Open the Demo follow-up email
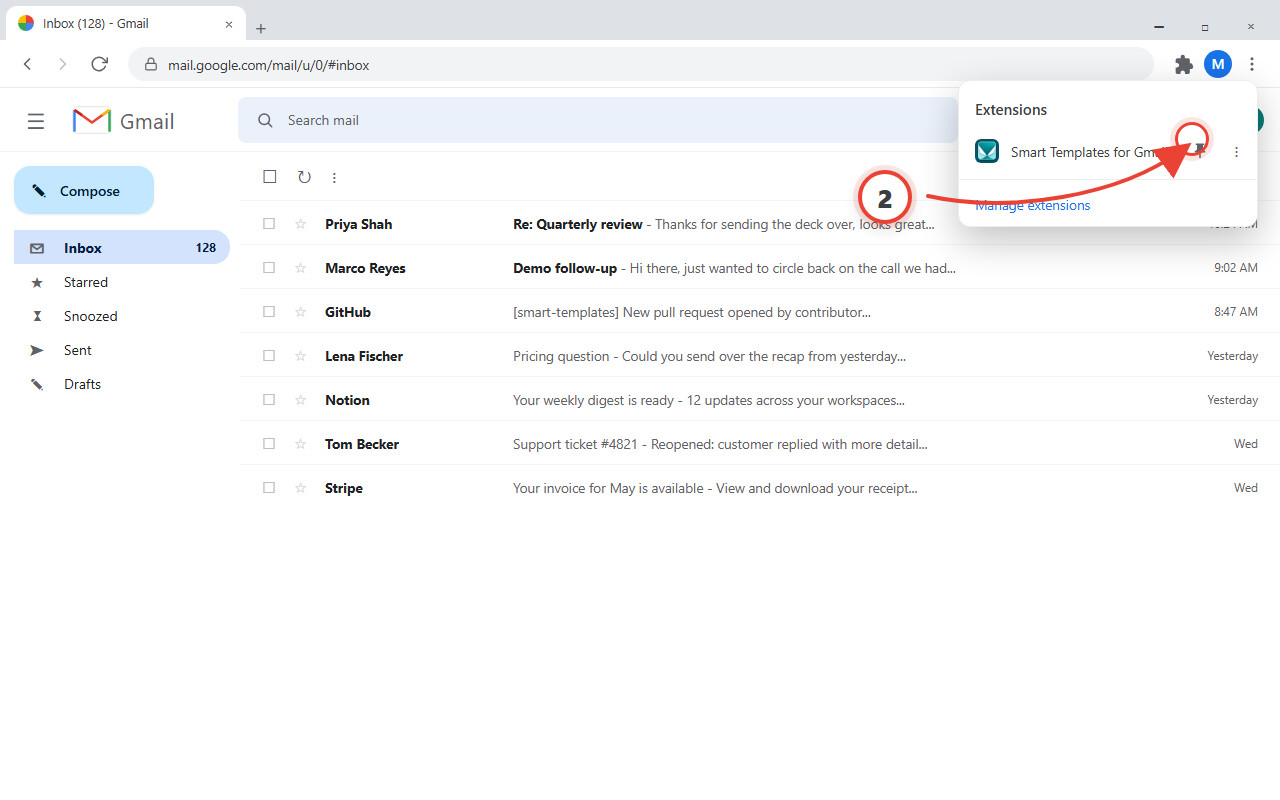The image size is (1280, 800). click(x=734, y=268)
